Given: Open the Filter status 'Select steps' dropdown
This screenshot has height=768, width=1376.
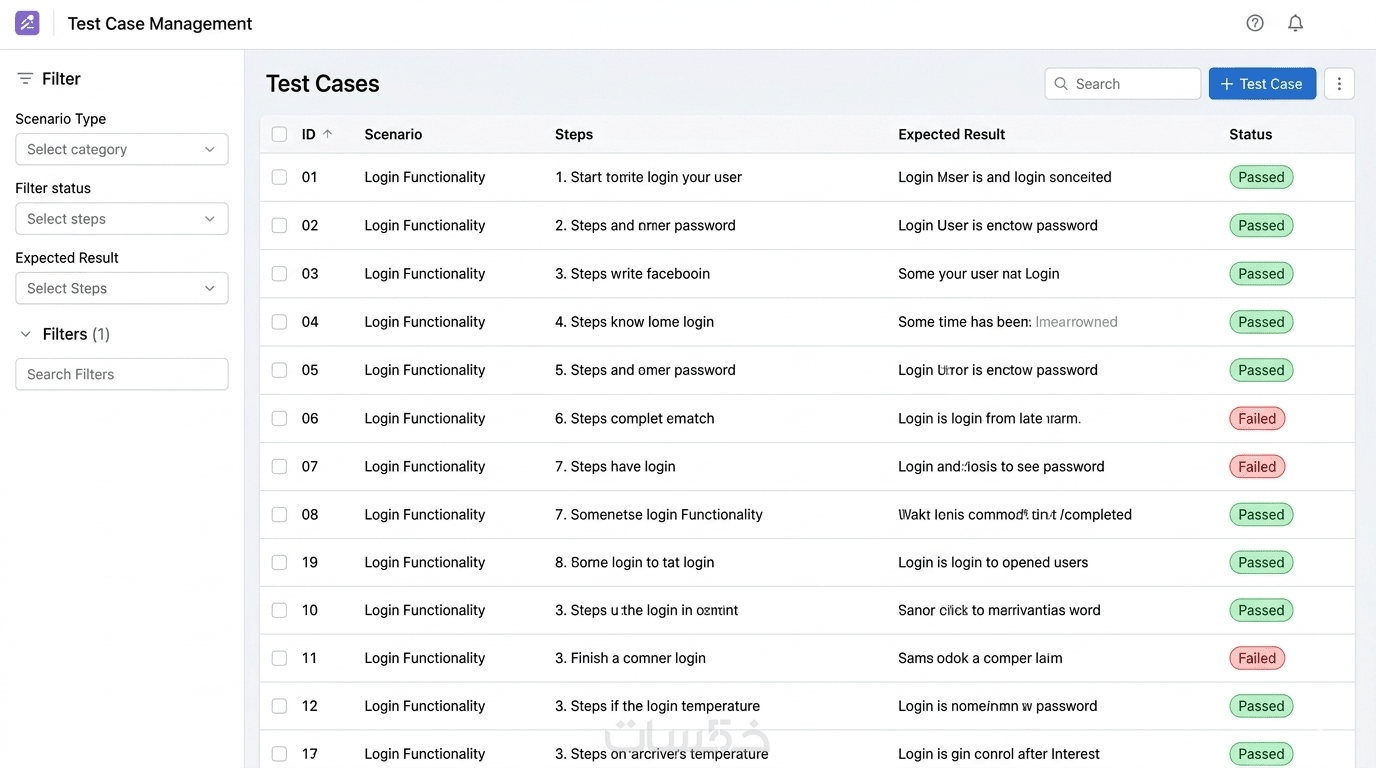Looking at the screenshot, I should pyautogui.click(x=122, y=219).
